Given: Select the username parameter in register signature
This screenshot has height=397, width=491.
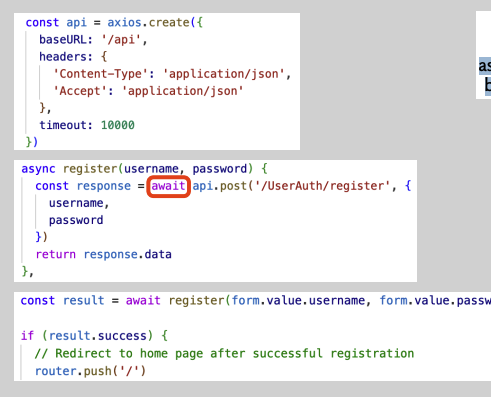Looking at the screenshot, I should point(151,169).
